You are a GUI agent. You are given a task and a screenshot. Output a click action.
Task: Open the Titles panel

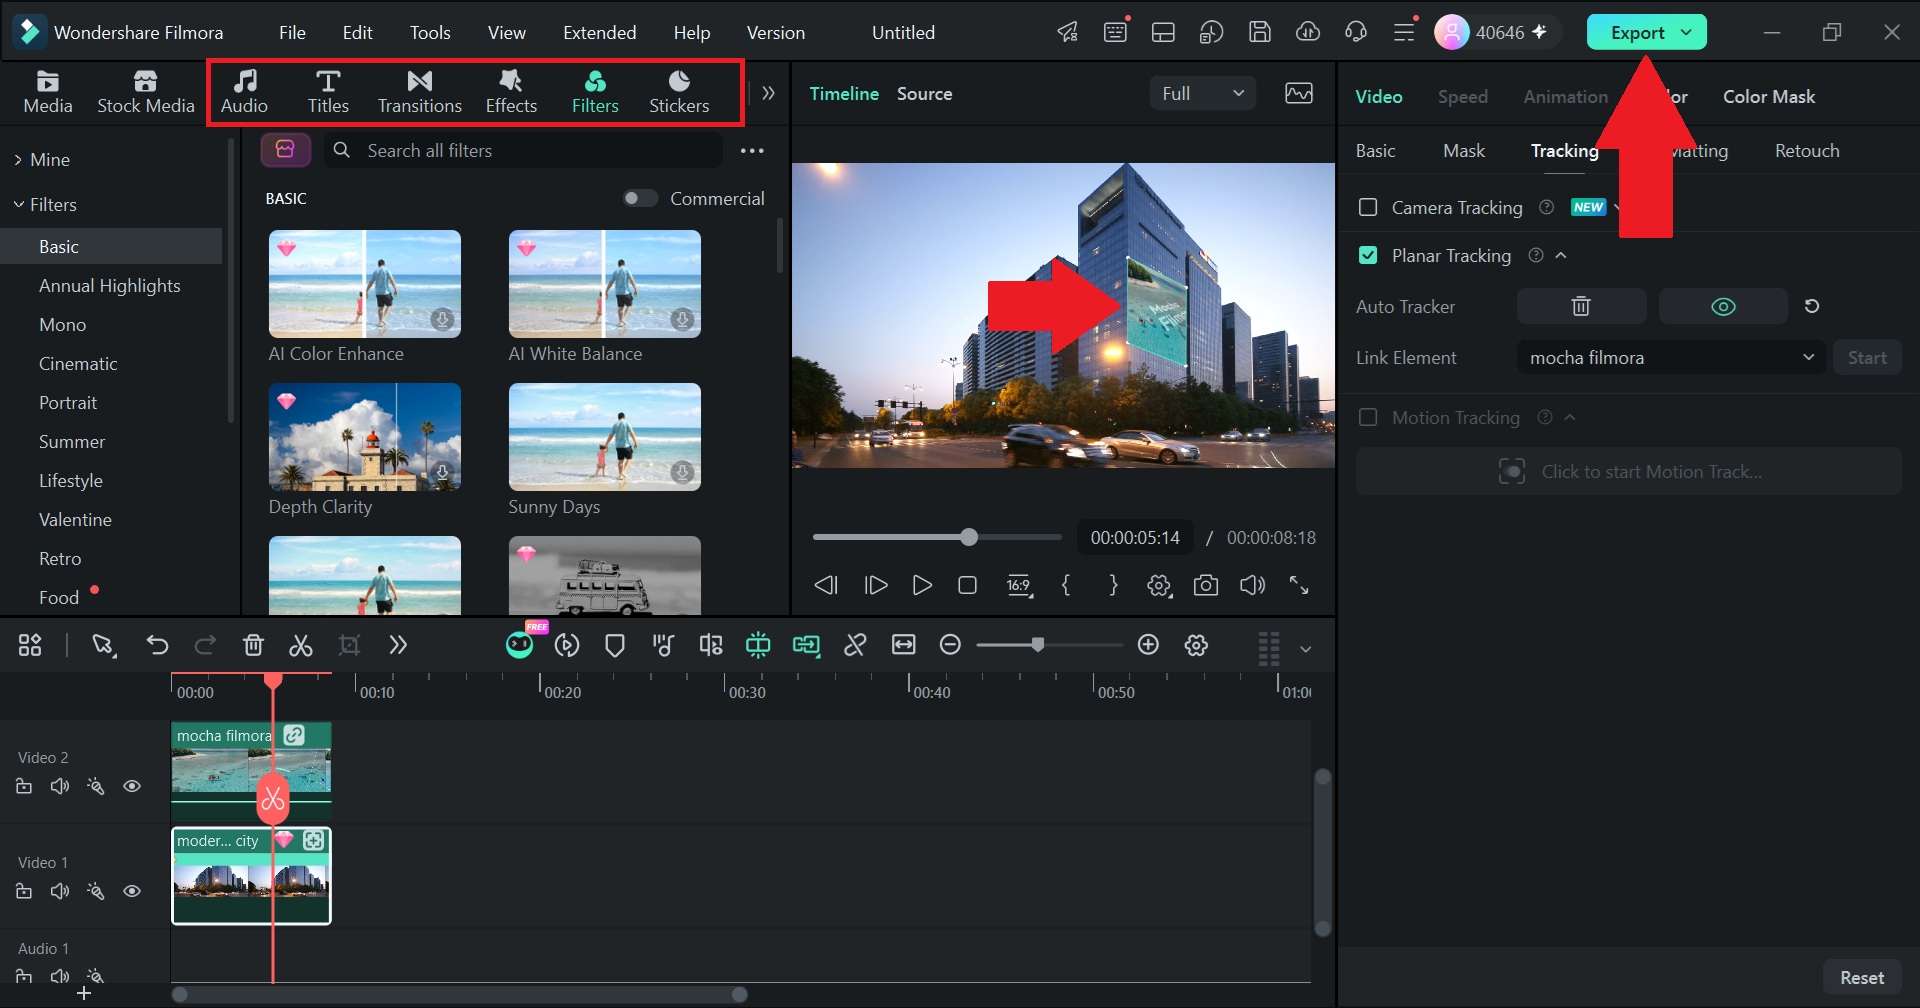[x=328, y=92]
